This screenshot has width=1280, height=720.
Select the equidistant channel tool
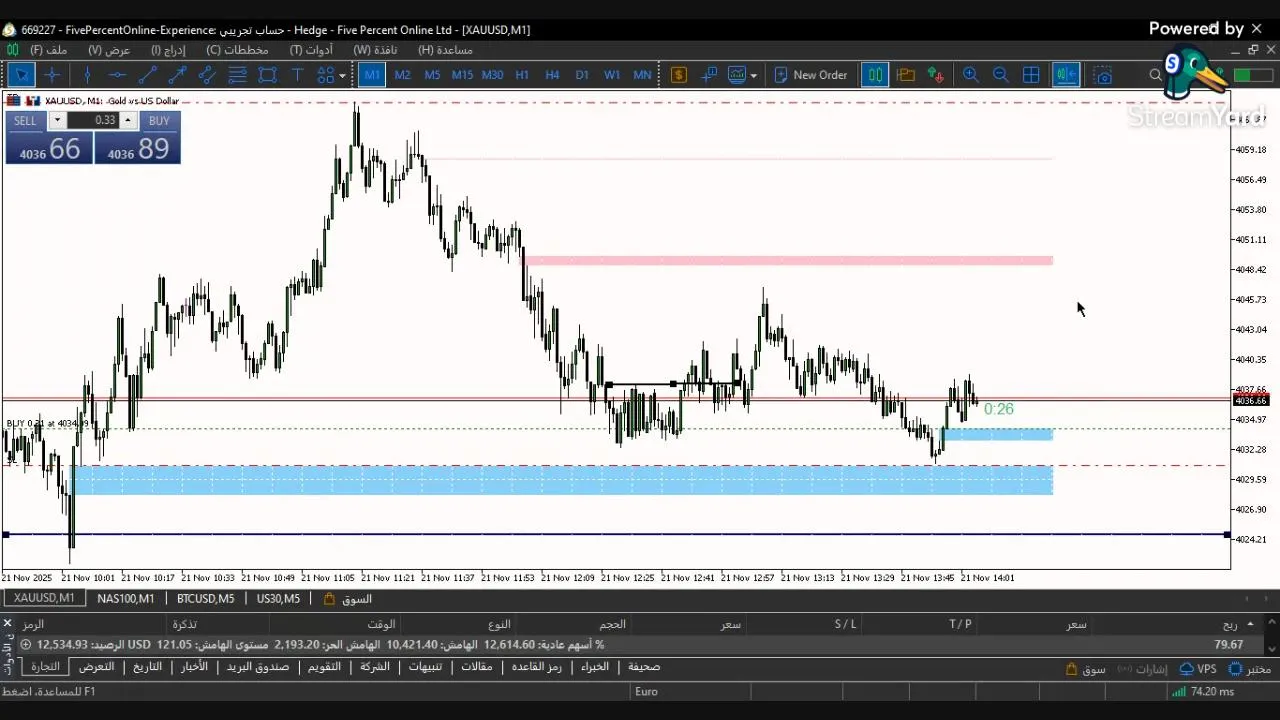(x=207, y=75)
